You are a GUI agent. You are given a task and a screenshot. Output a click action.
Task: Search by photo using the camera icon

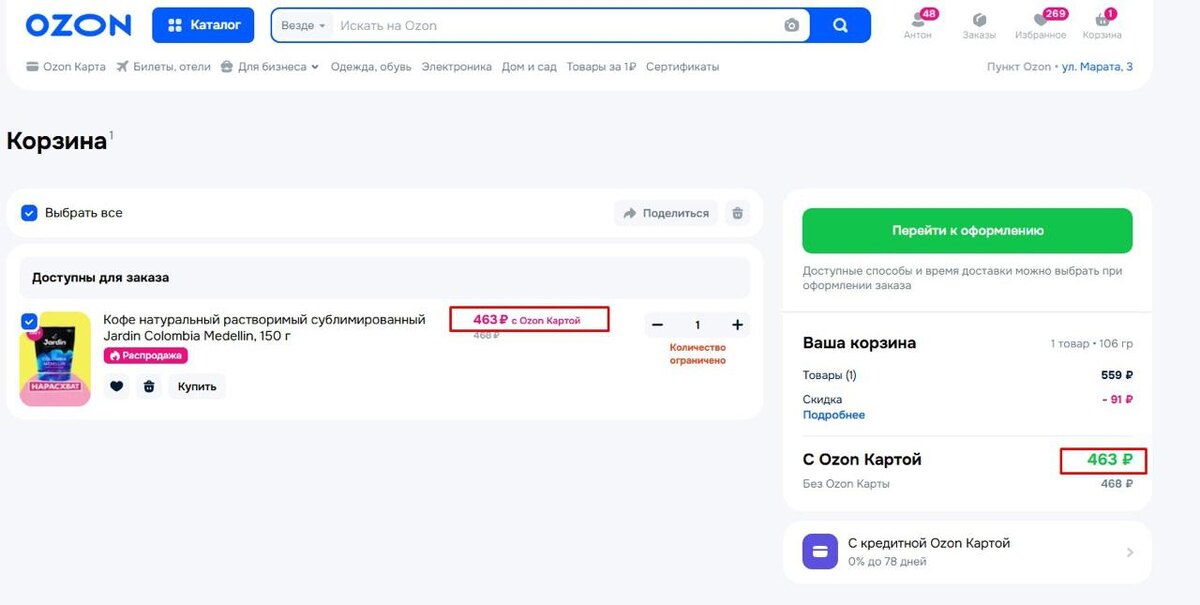pos(792,26)
